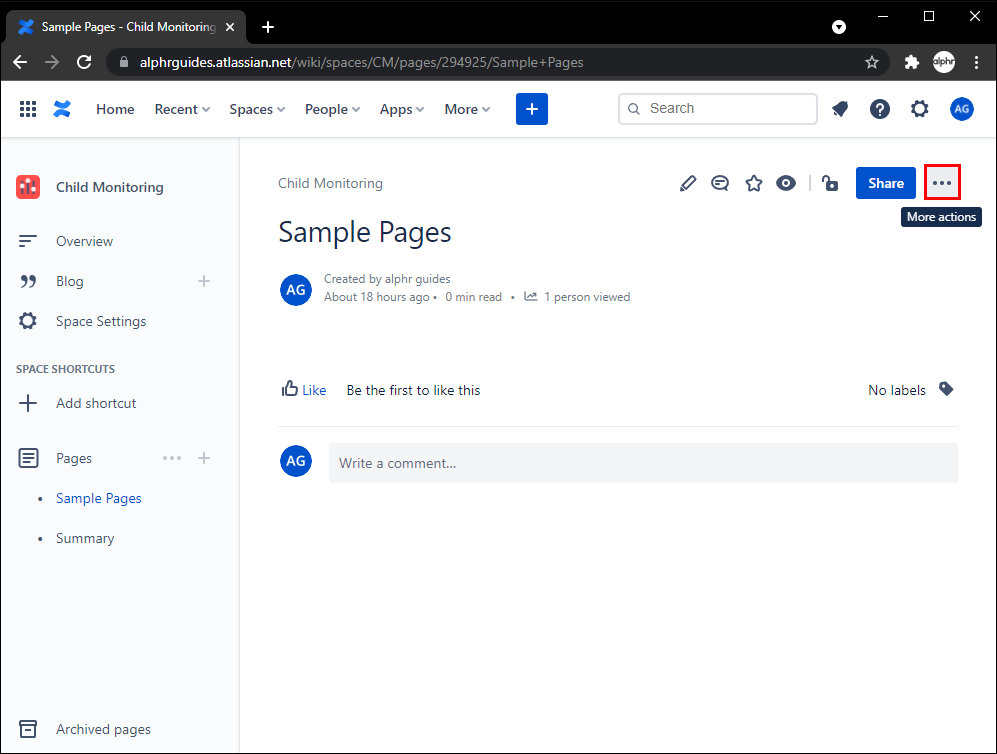Viewport: 997px width, 754px height.
Task: Click the blue Create plus button
Action: tap(532, 109)
